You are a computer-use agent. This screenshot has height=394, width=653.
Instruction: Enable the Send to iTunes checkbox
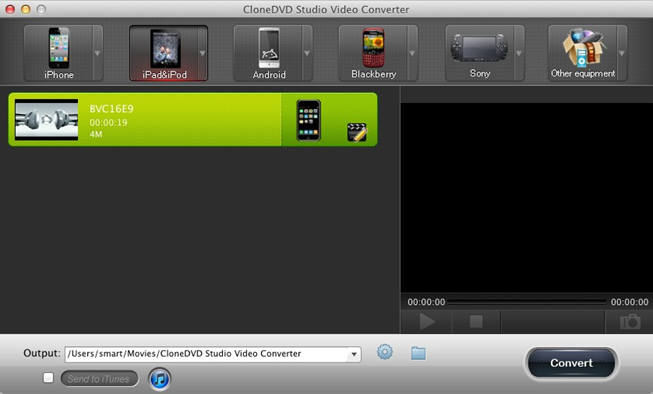tap(48, 378)
